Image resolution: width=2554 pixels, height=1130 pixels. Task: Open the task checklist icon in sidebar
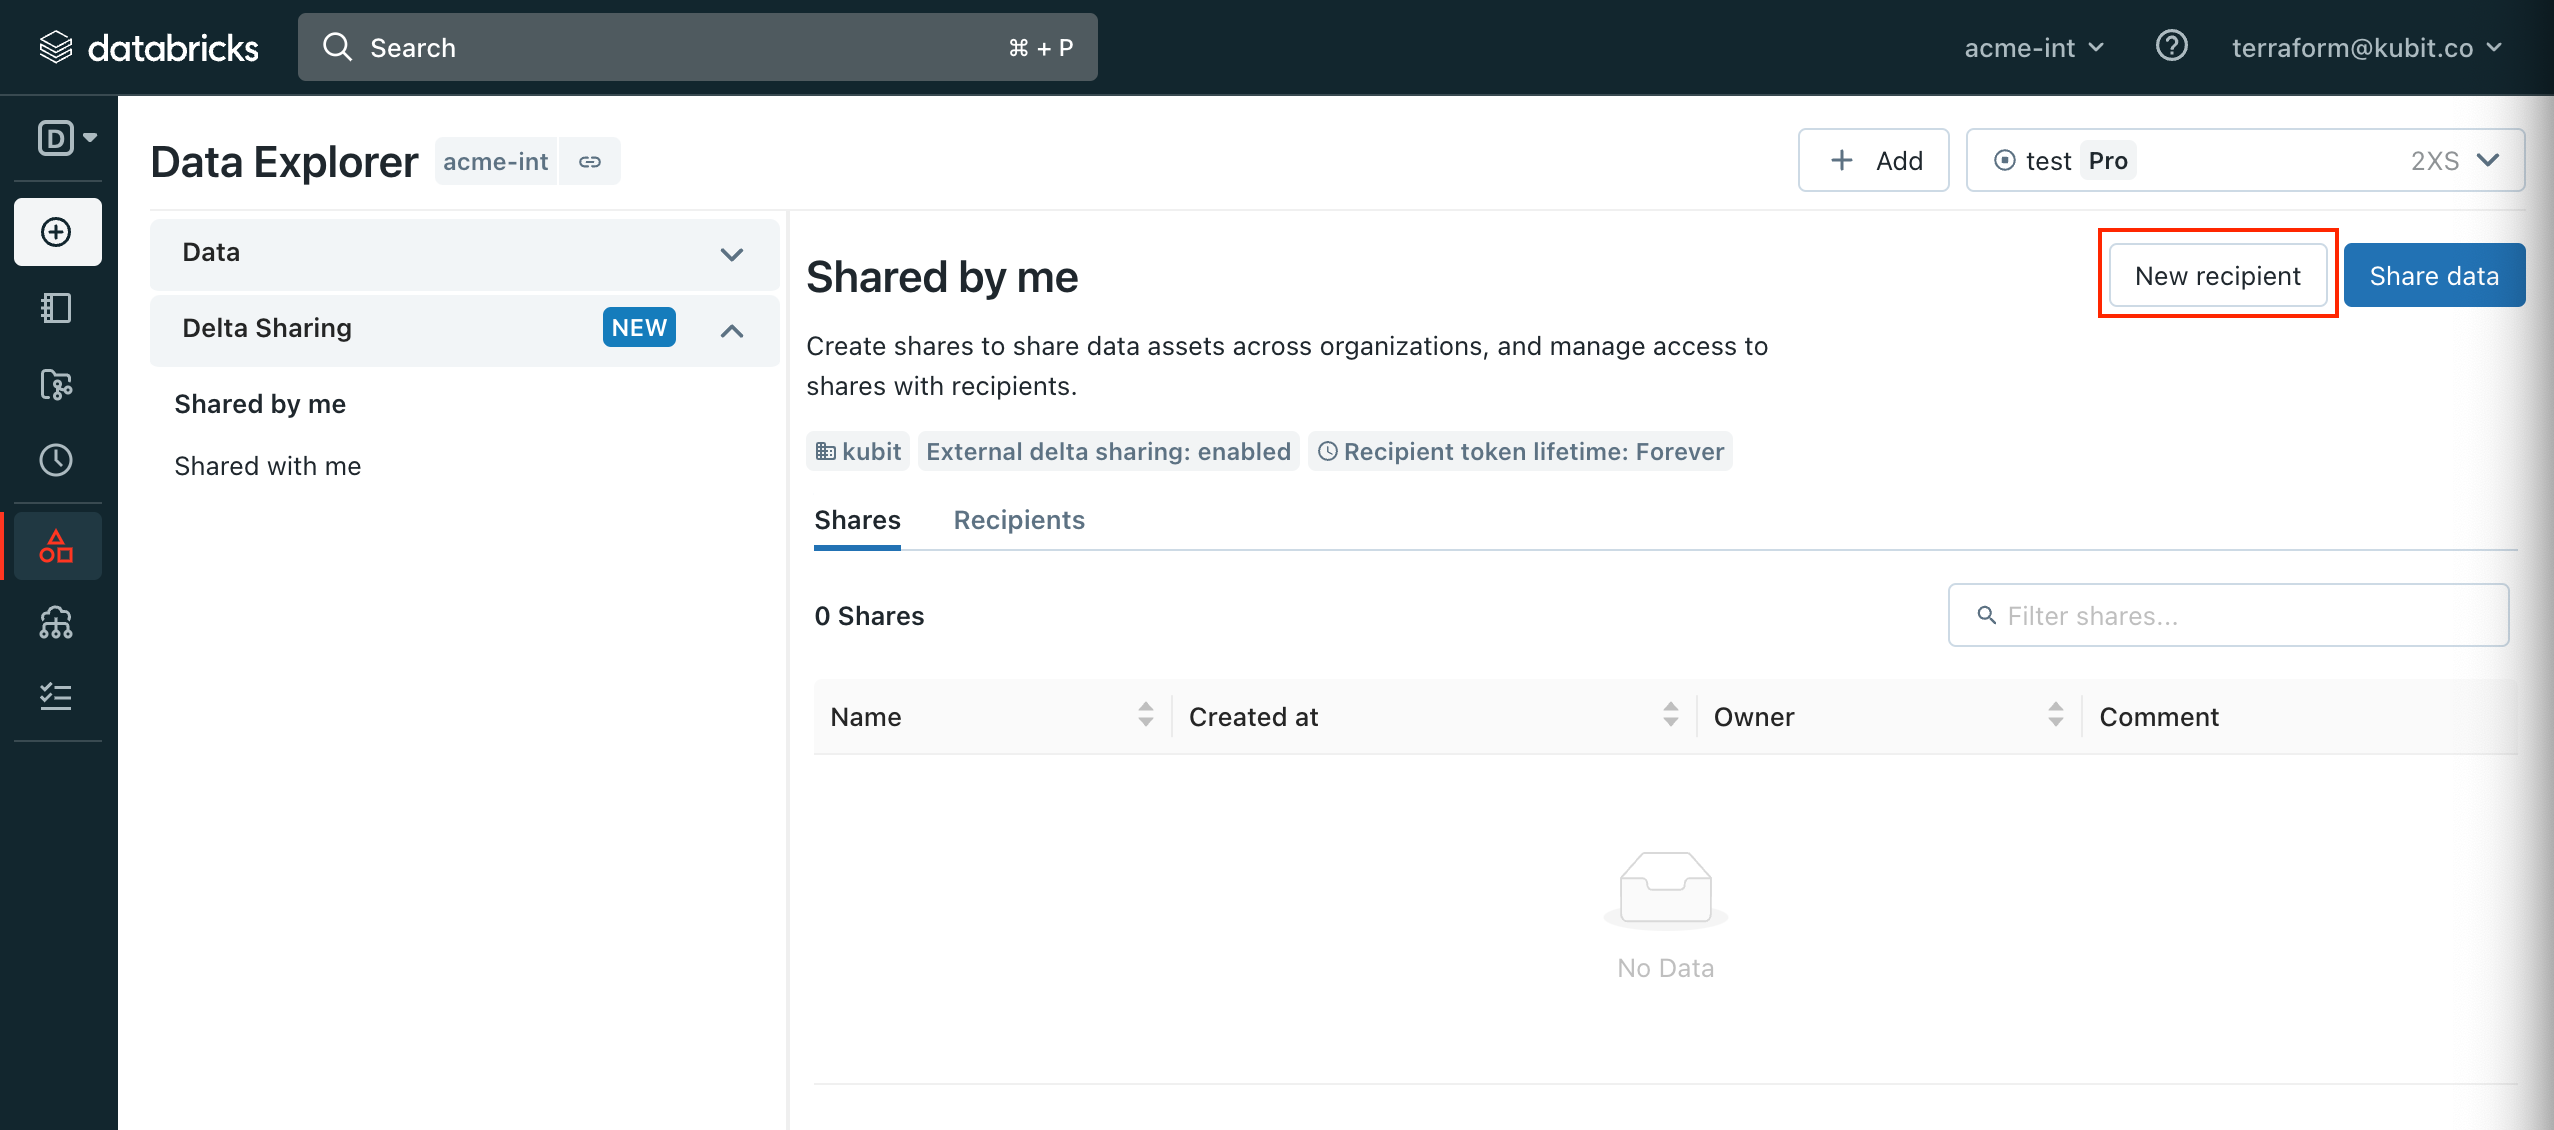[57, 696]
